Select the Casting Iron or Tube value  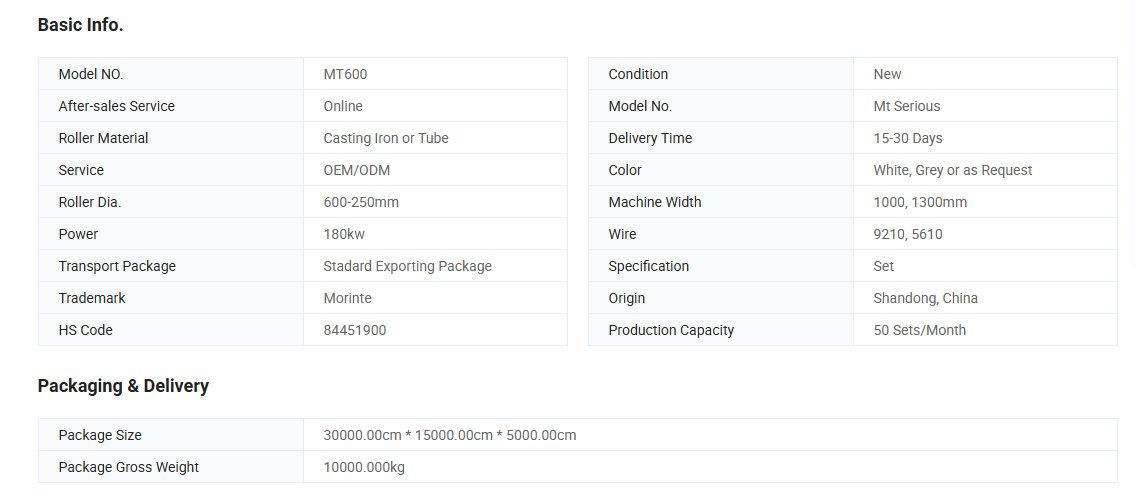pos(386,138)
